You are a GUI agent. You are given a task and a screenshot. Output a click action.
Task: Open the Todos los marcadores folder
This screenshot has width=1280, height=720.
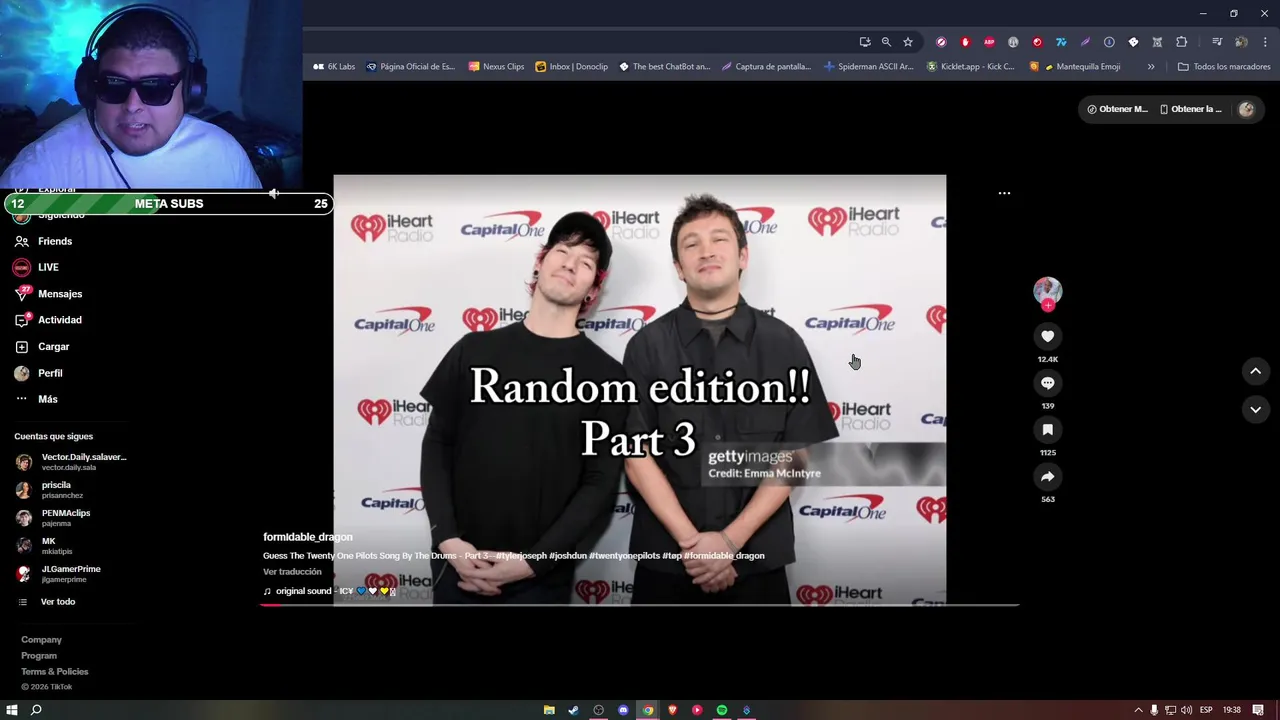[1224, 67]
